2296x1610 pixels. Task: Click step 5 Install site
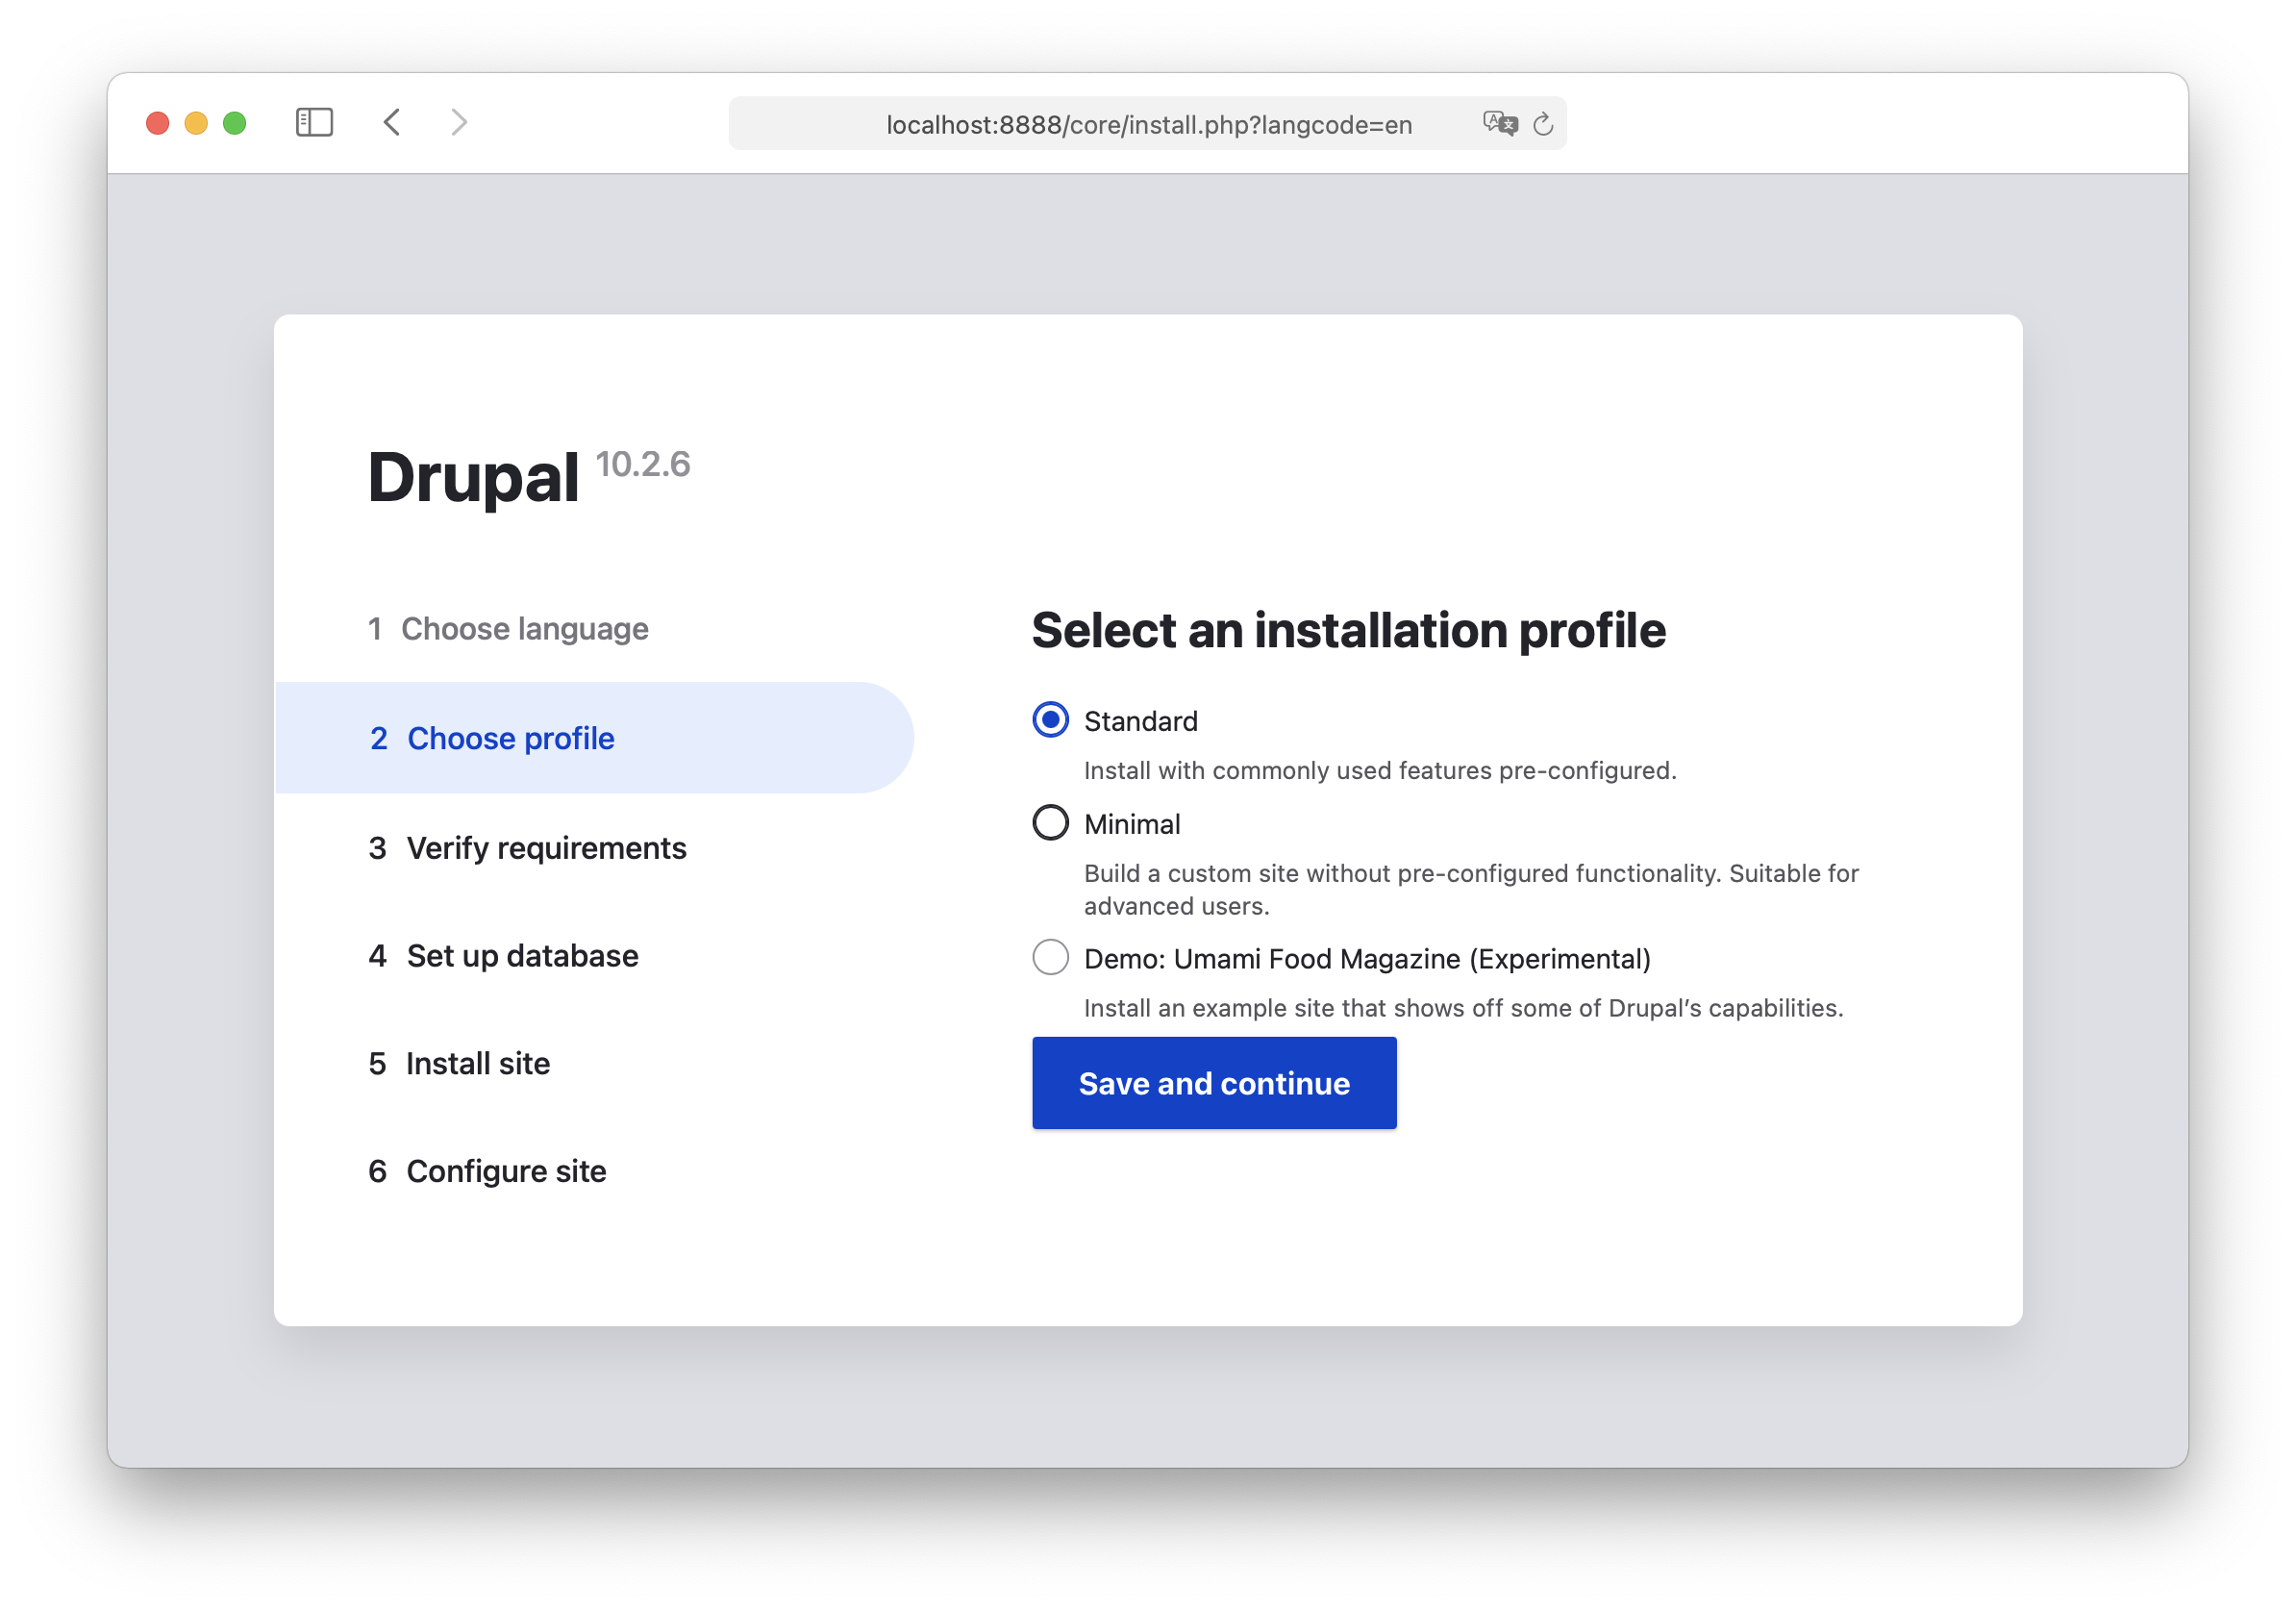[x=459, y=1063]
